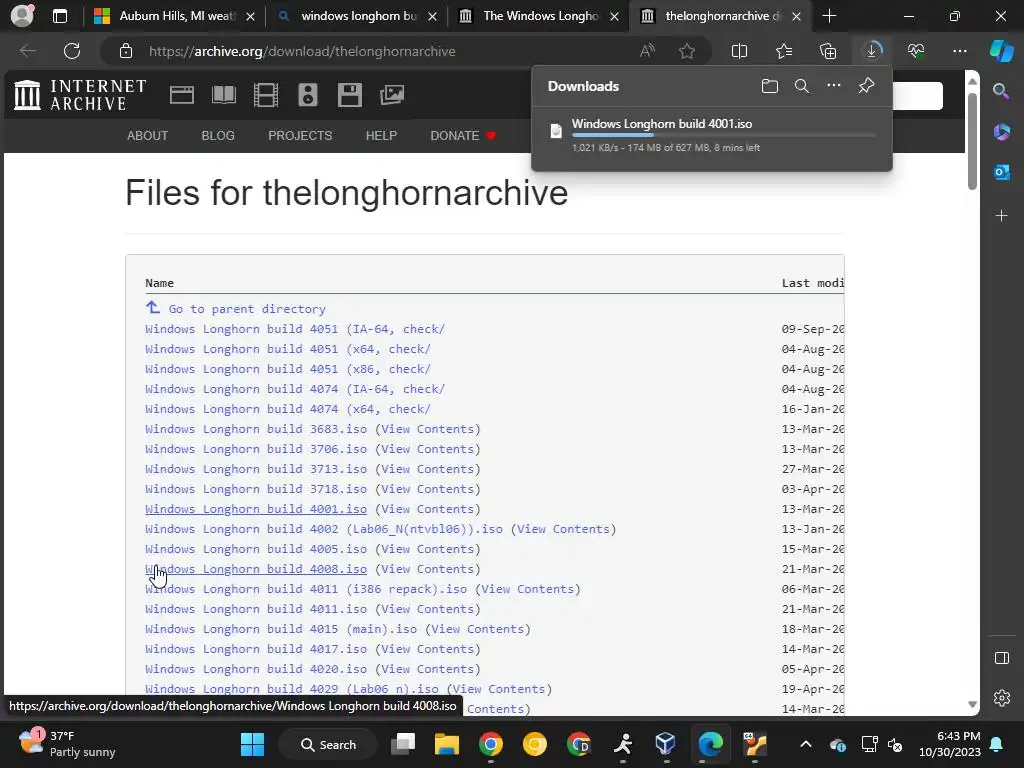Pin the Downloads panel
The width and height of the screenshot is (1024, 768).
tap(866, 86)
